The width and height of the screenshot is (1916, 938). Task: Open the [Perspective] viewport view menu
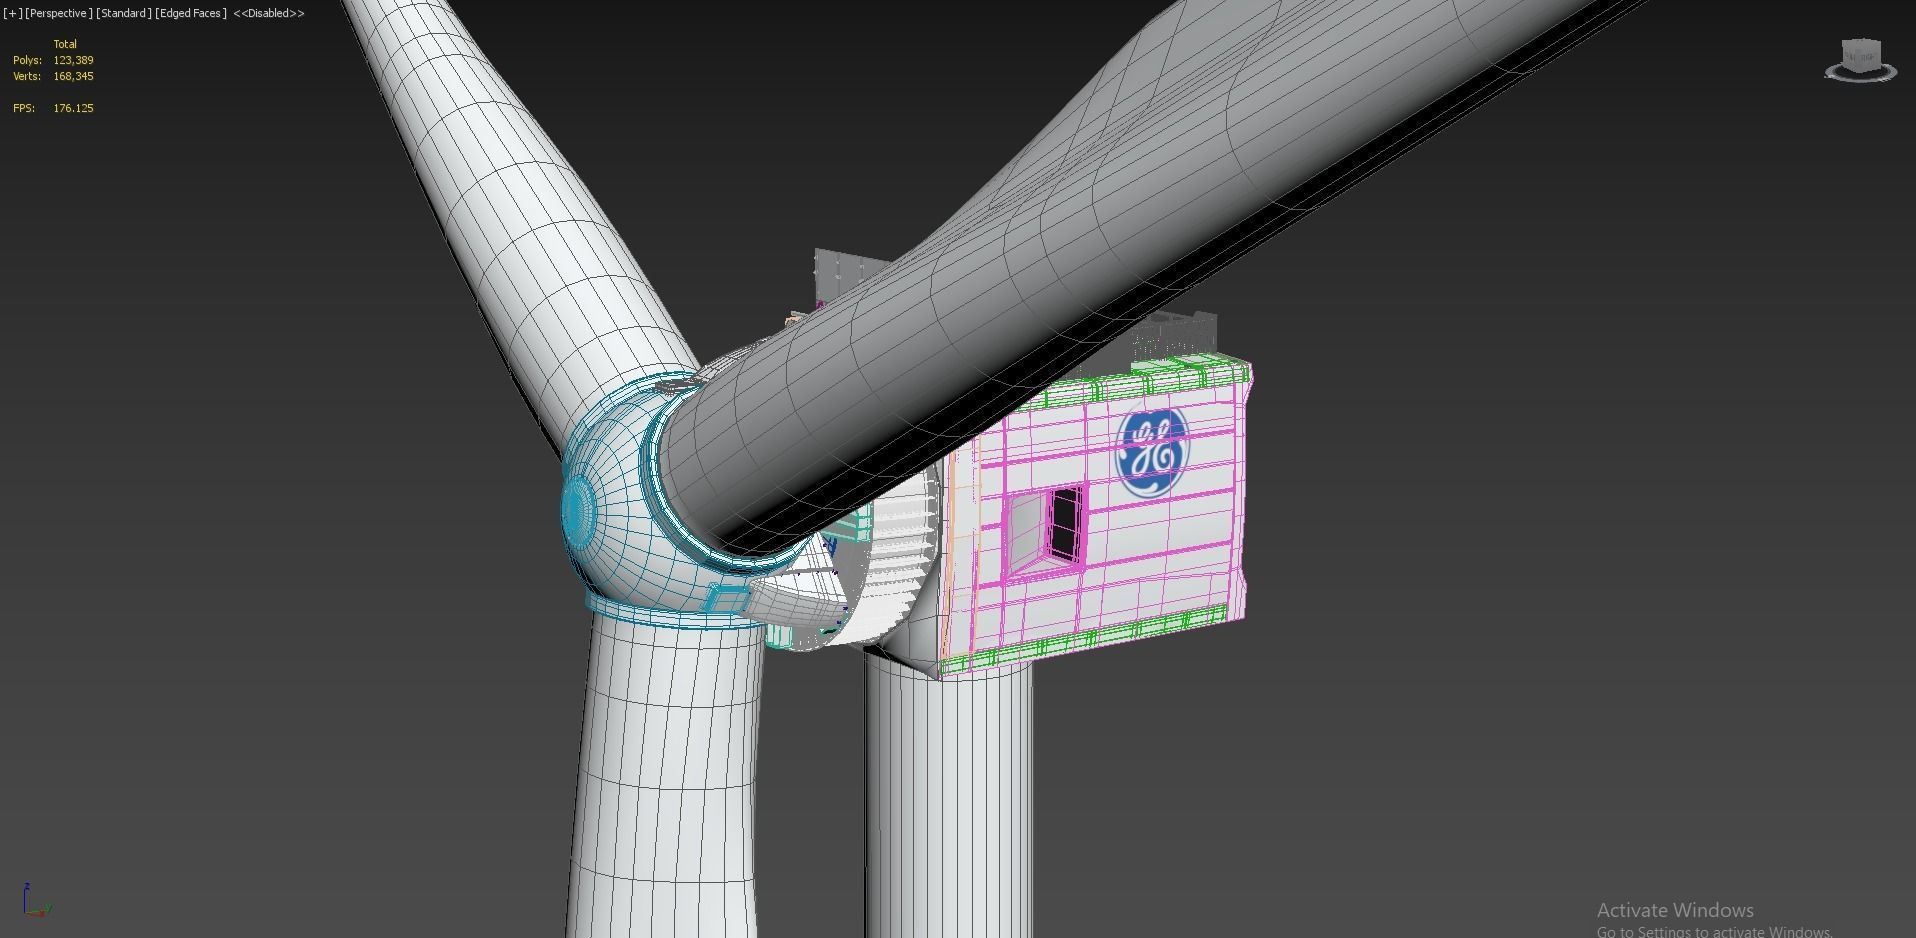[x=59, y=13]
